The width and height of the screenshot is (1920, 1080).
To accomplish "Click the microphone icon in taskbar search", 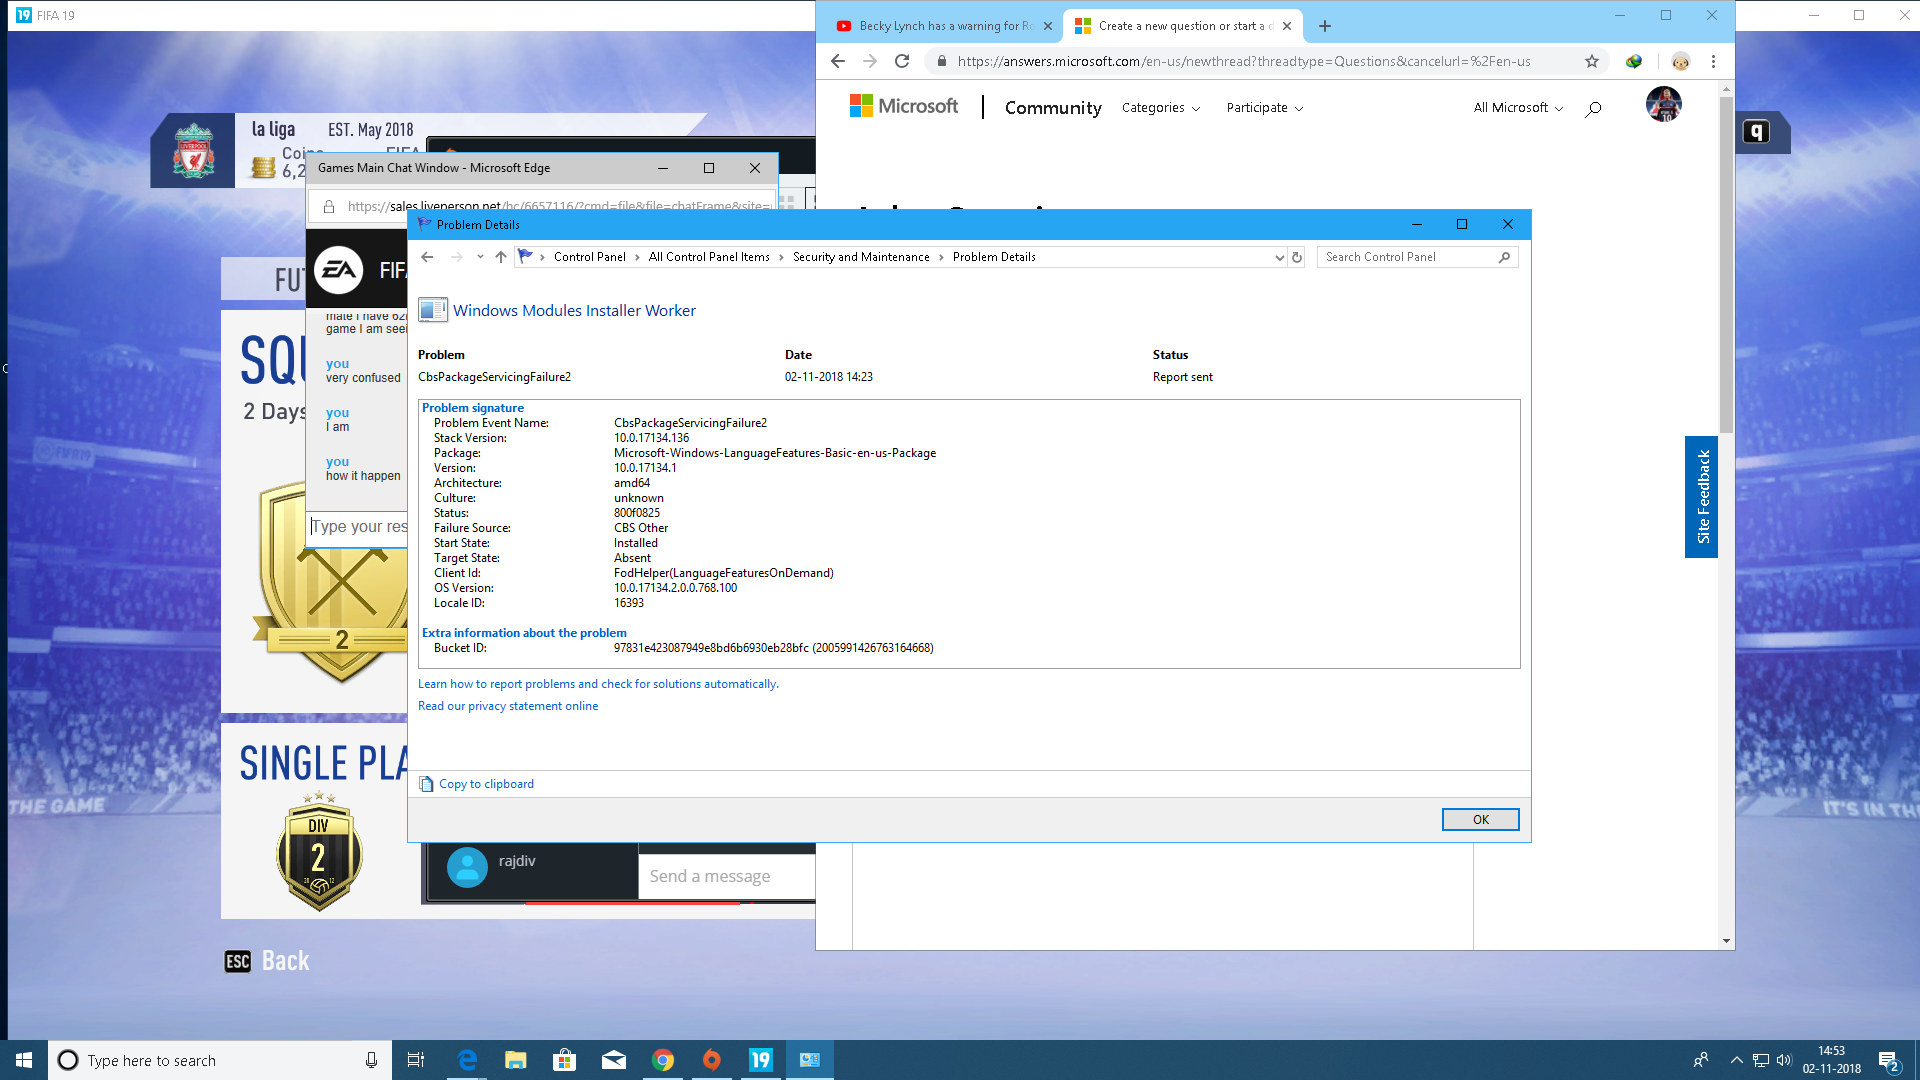I will coord(371,1060).
